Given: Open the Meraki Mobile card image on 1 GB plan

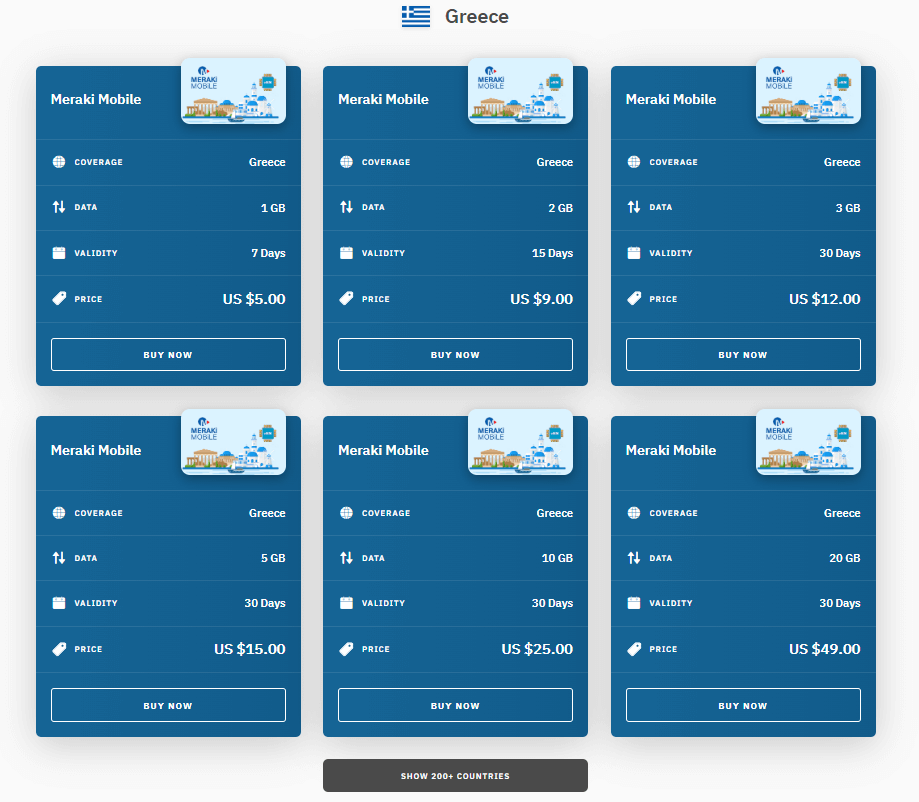Looking at the screenshot, I should point(233,91).
